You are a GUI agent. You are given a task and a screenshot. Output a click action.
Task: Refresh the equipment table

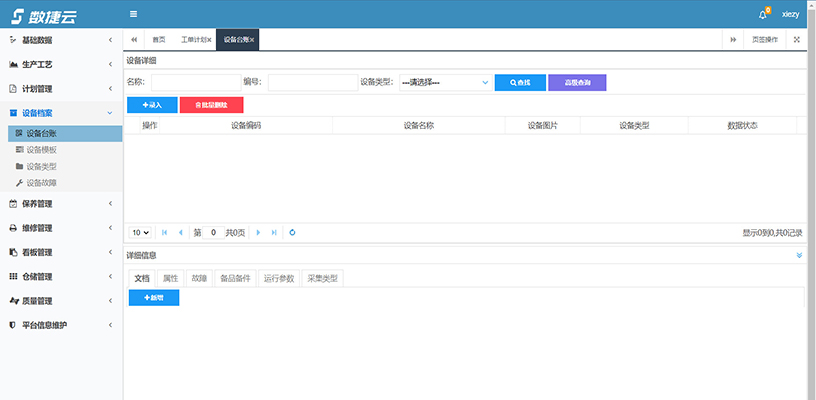292,232
